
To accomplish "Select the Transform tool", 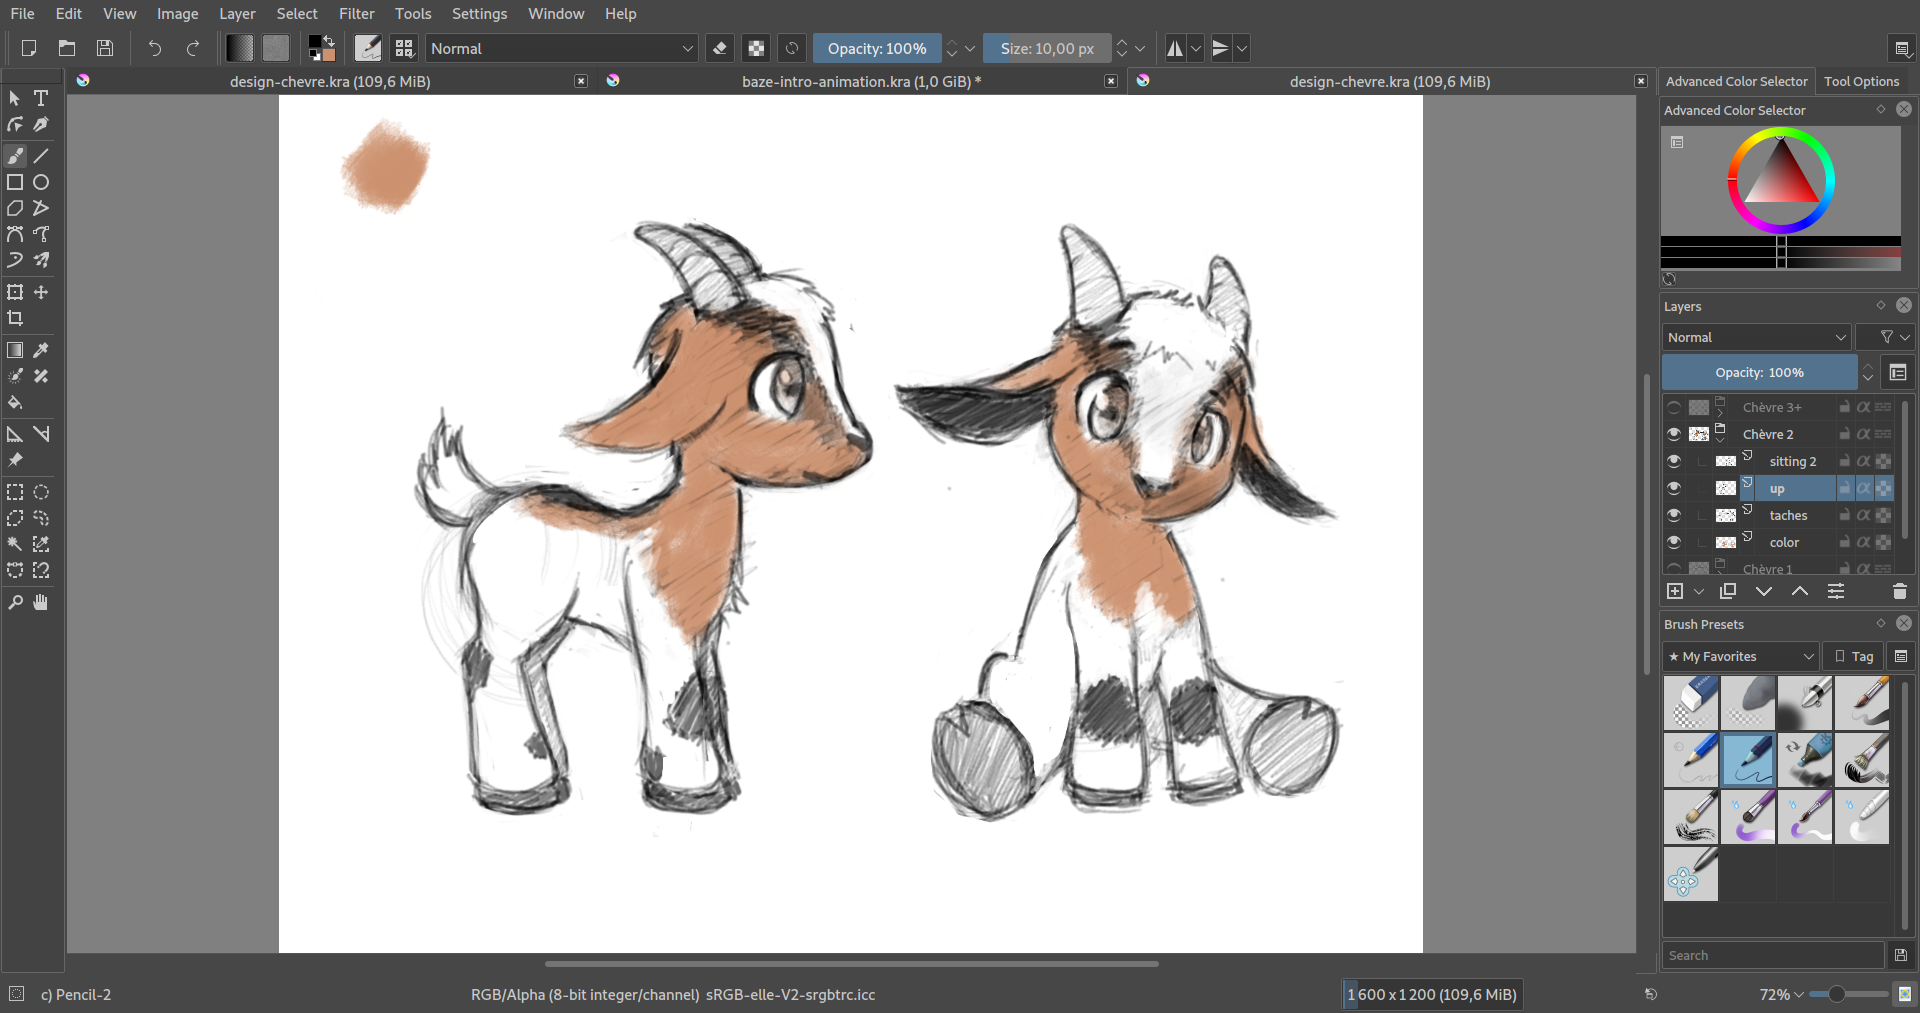I will tap(15, 292).
